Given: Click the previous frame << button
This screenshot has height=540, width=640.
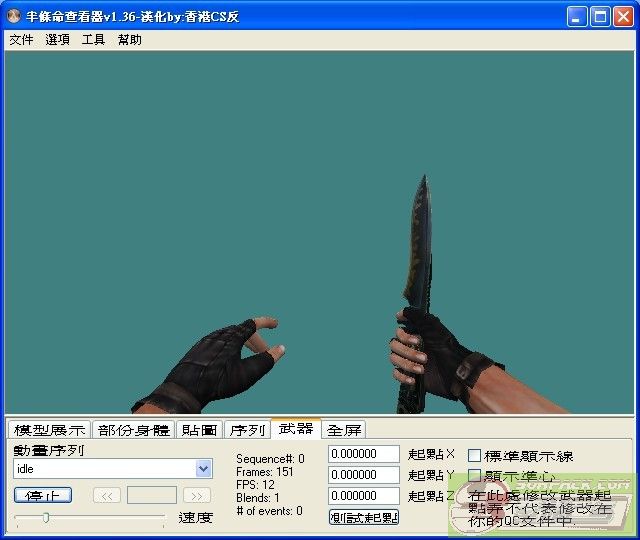Looking at the screenshot, I should (x=107, y=495).
